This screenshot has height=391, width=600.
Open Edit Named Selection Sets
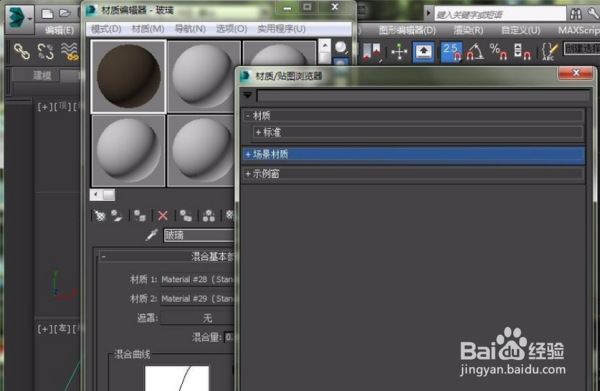tap(549, 52)
